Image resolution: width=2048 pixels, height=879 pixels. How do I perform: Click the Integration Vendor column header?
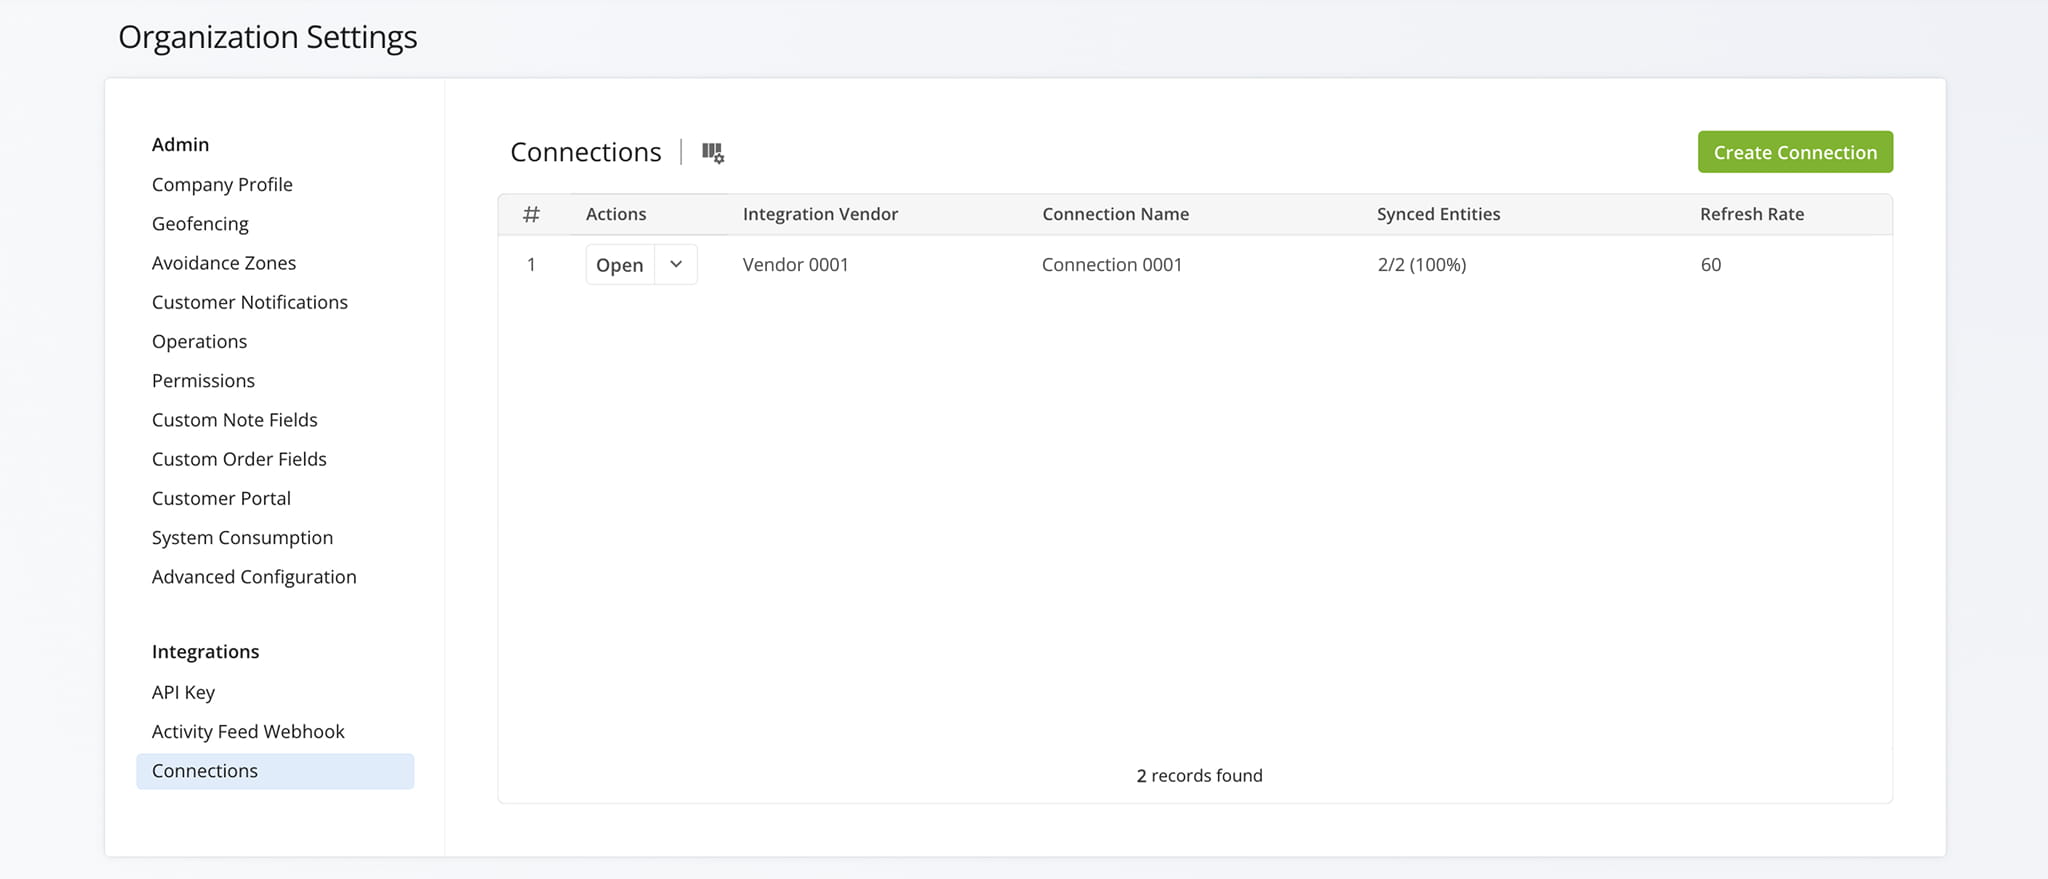tap(820, 214)
